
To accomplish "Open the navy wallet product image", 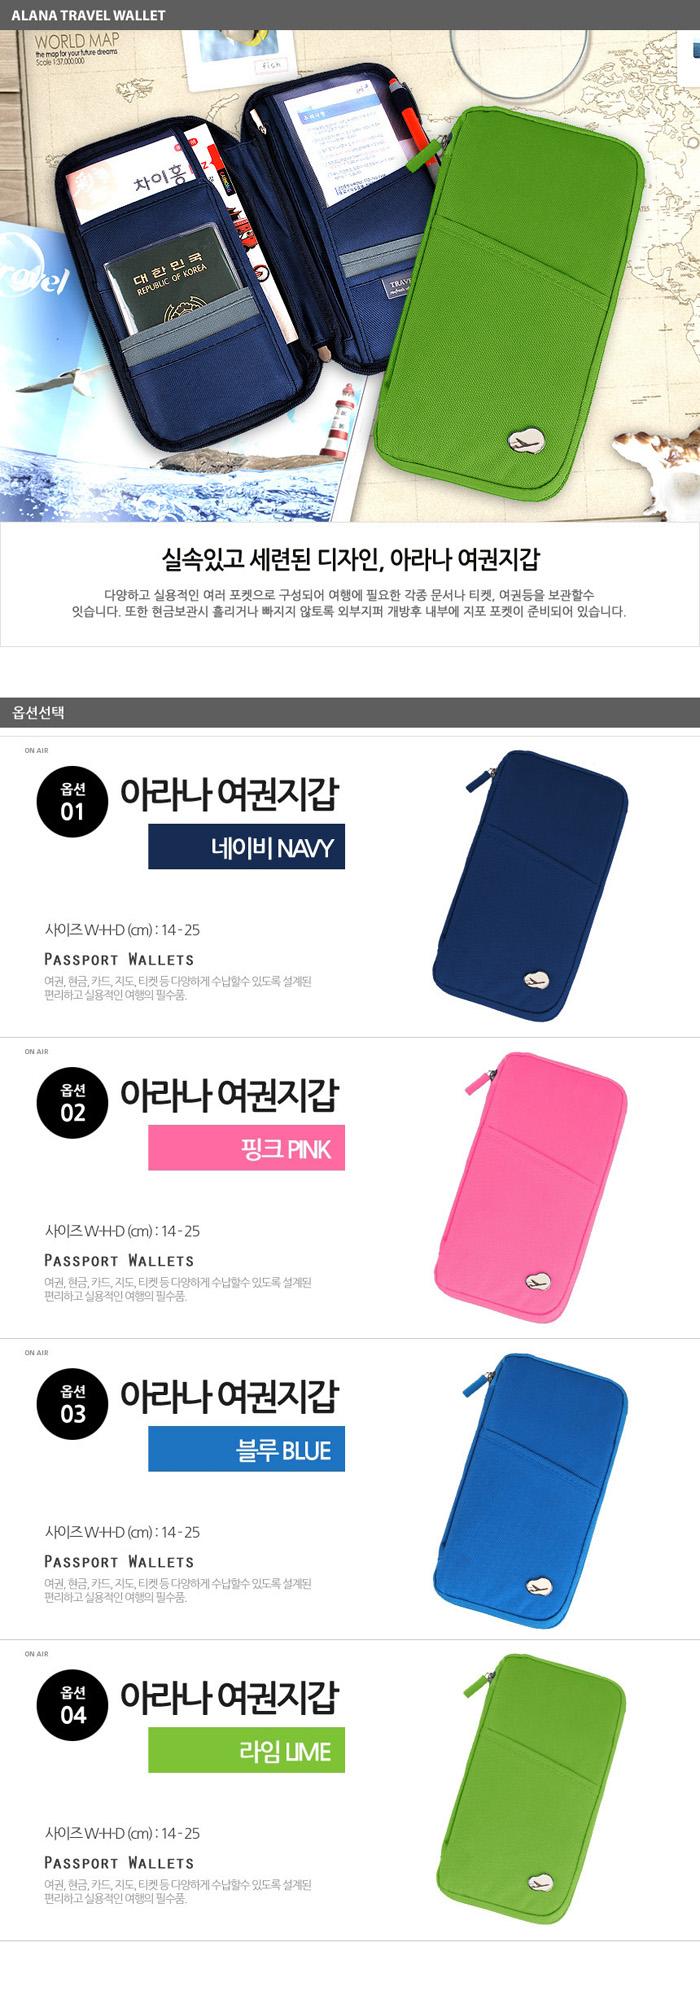I will (530, 885).
